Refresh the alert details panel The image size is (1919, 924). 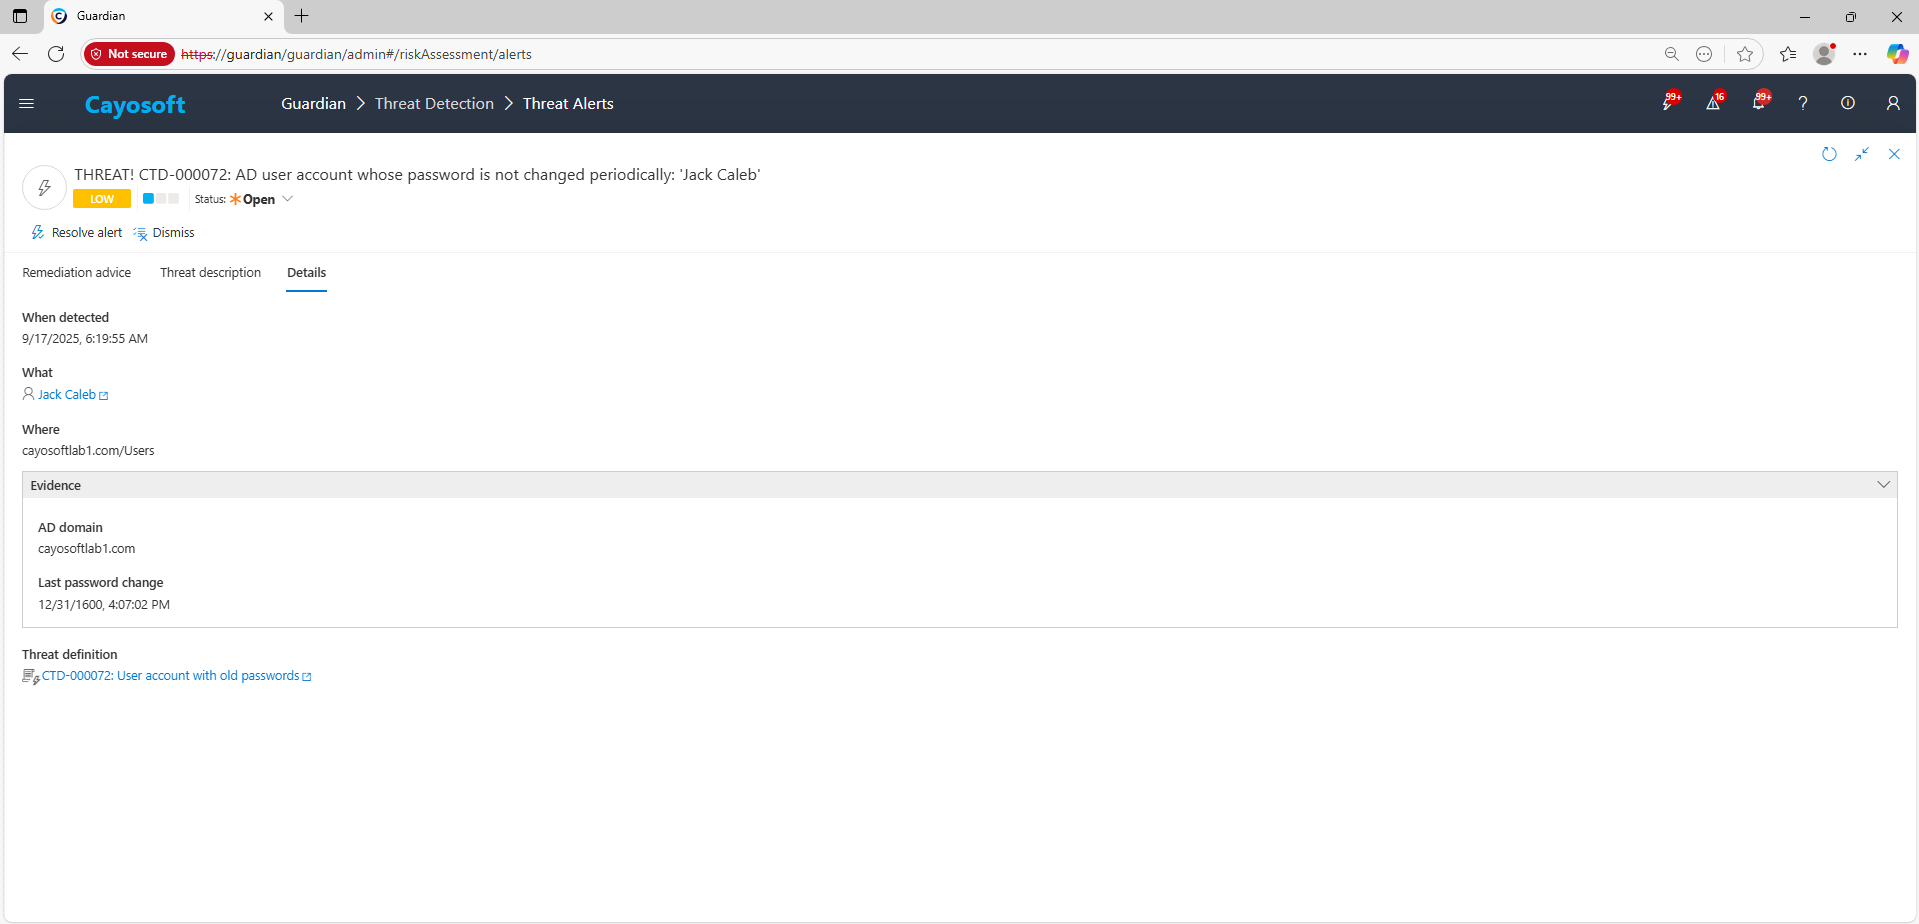(x=1829, y=154)
